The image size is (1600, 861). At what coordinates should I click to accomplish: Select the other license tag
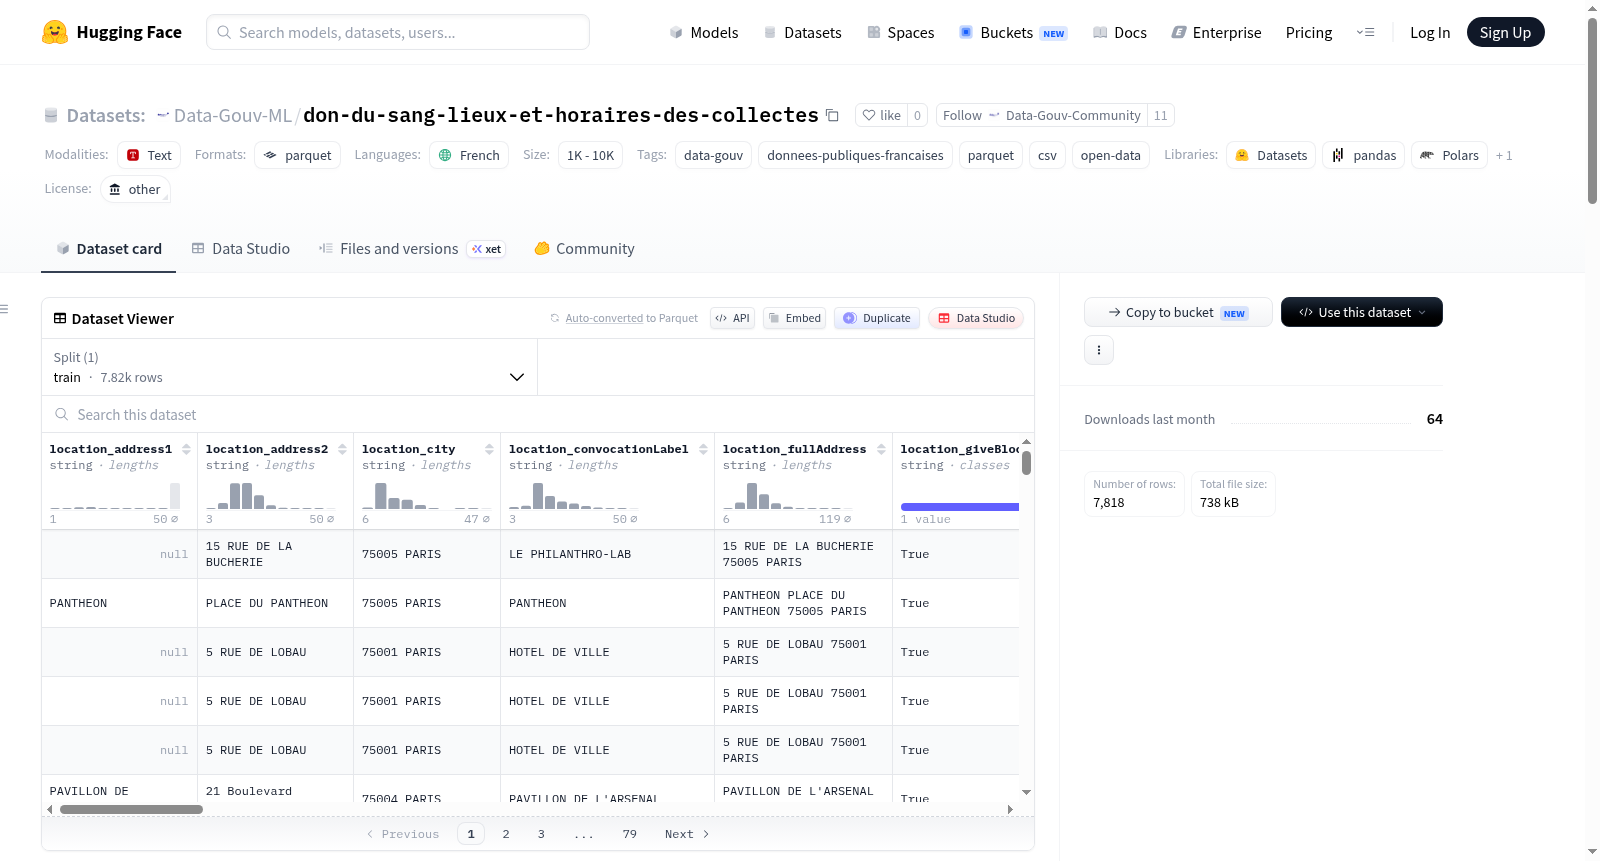click(135, 189)
